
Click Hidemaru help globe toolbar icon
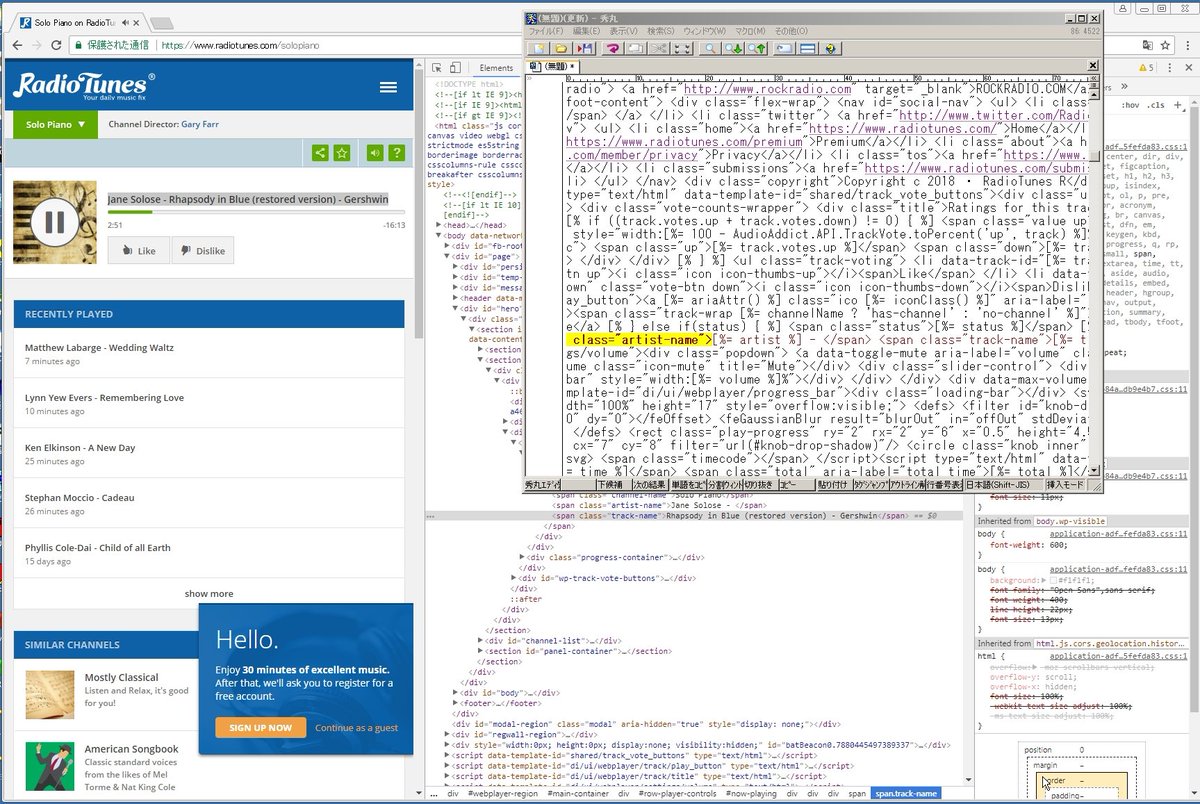click(830, 48)
